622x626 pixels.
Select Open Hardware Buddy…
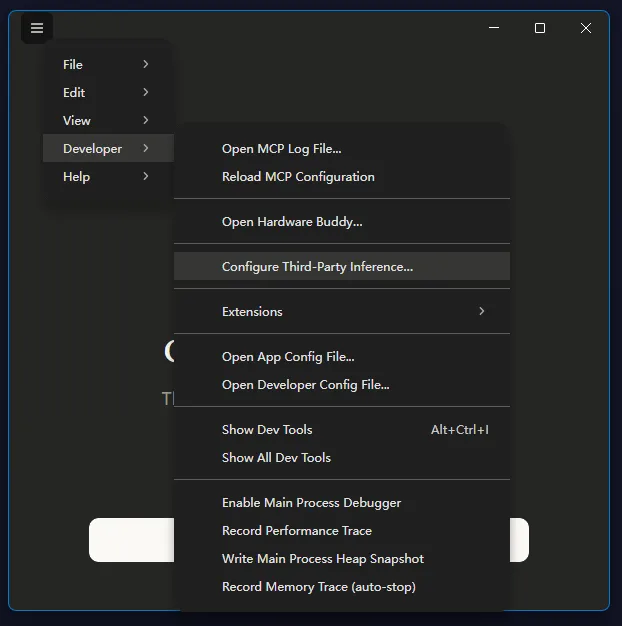(342, 222)
